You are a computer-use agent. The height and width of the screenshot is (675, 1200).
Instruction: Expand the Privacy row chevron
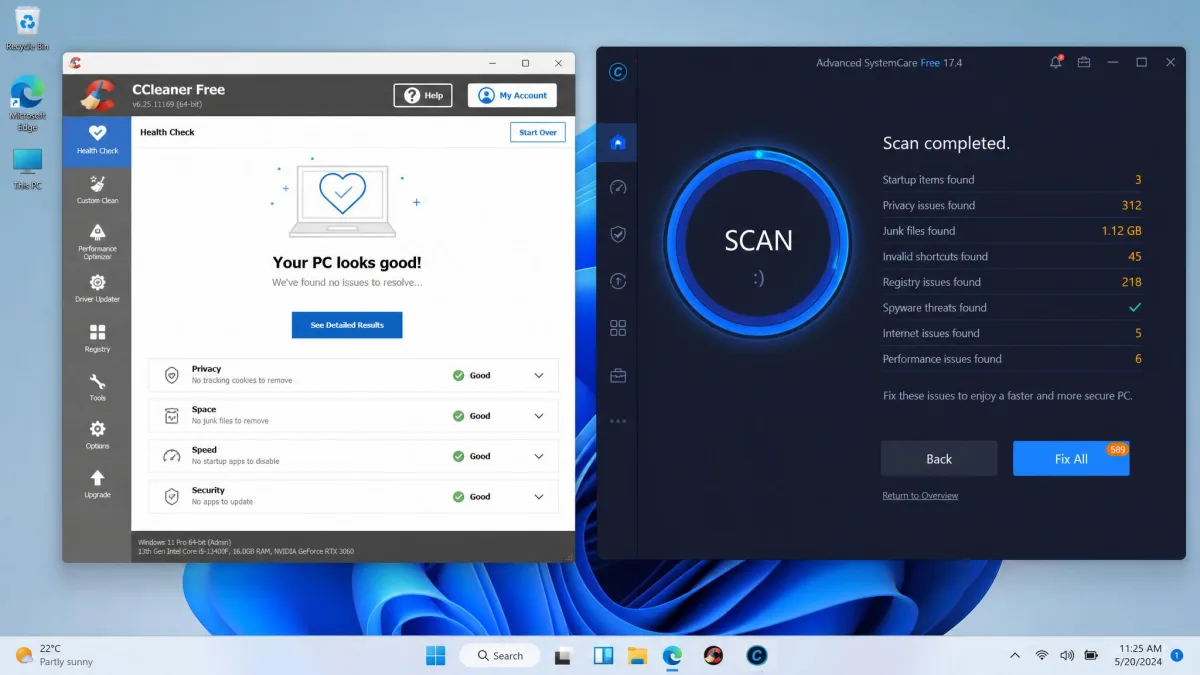pos(539,376)
